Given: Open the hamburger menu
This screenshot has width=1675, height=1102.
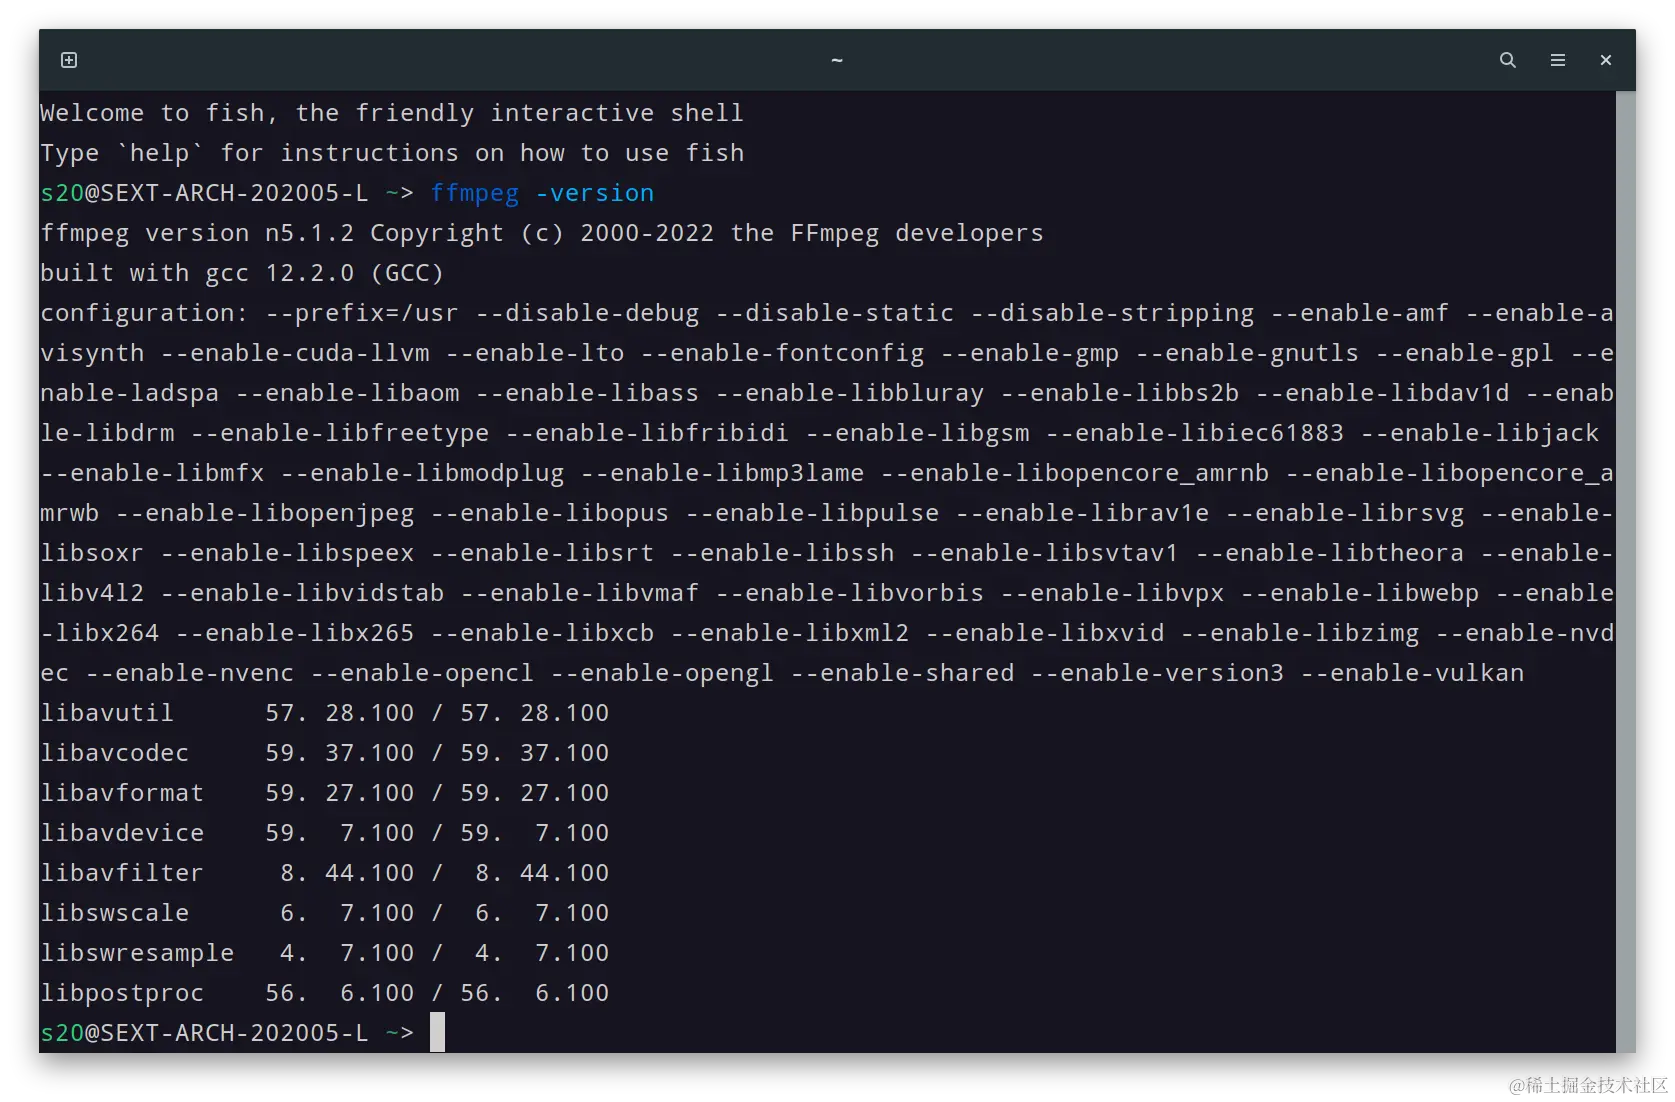Looking at the screenshot, I should tap(1557, 60).
